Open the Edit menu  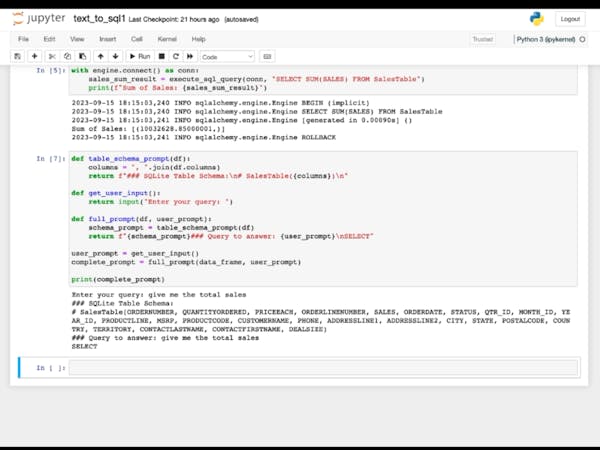[49, 39]
